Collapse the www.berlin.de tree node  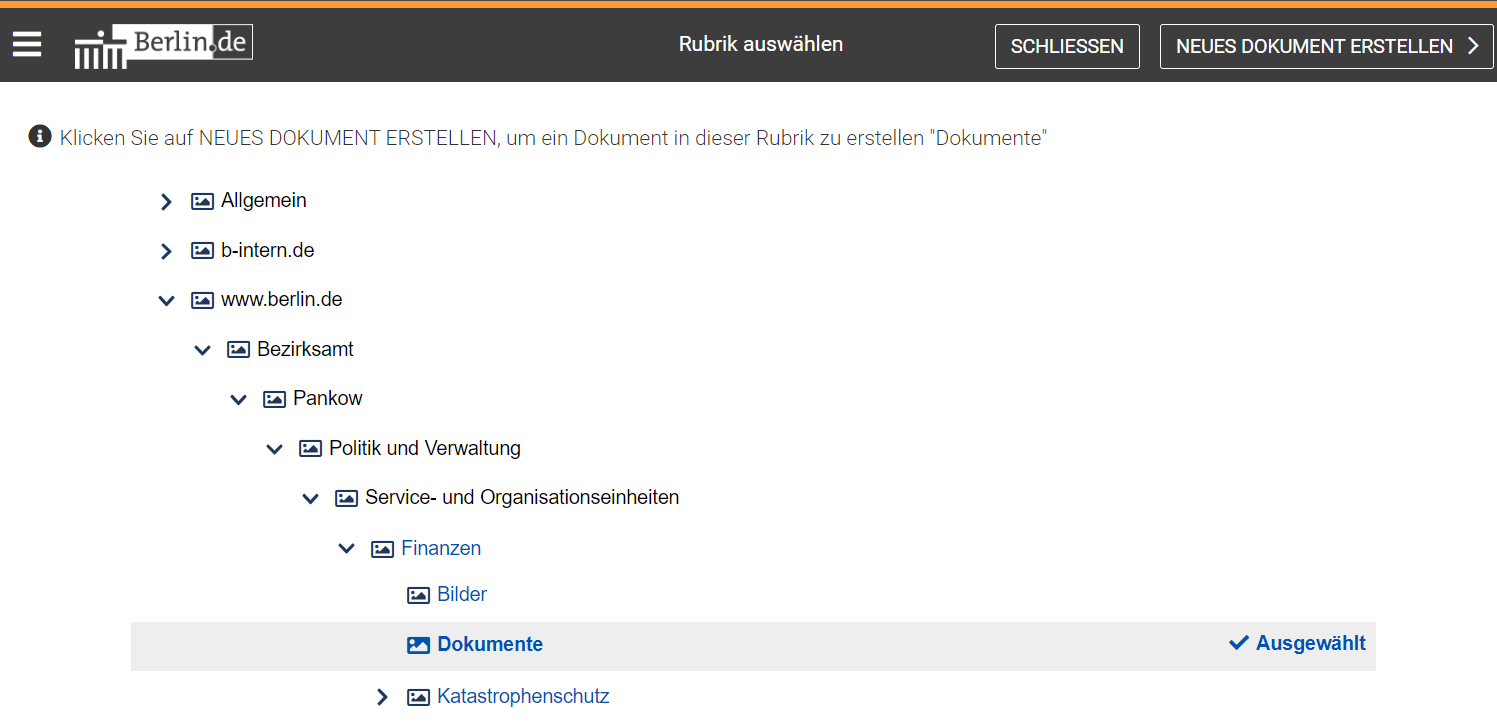[166, 300]
